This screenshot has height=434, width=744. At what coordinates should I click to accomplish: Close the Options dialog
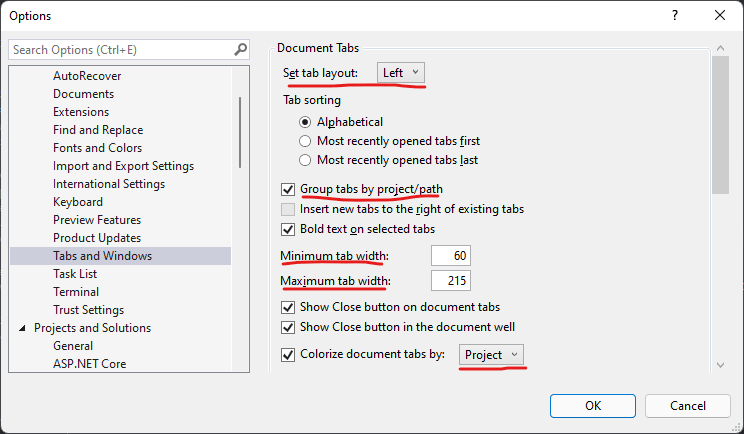point(720,15)
